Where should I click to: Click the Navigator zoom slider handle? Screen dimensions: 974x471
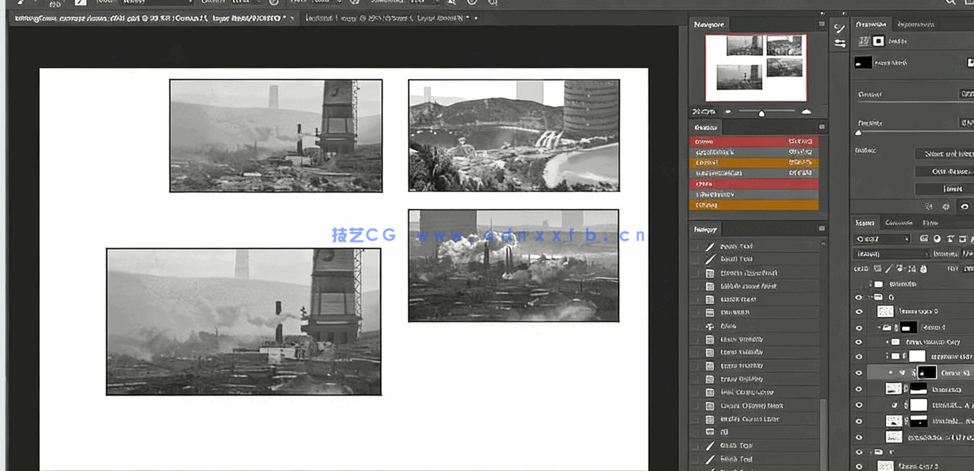point(761,113)
